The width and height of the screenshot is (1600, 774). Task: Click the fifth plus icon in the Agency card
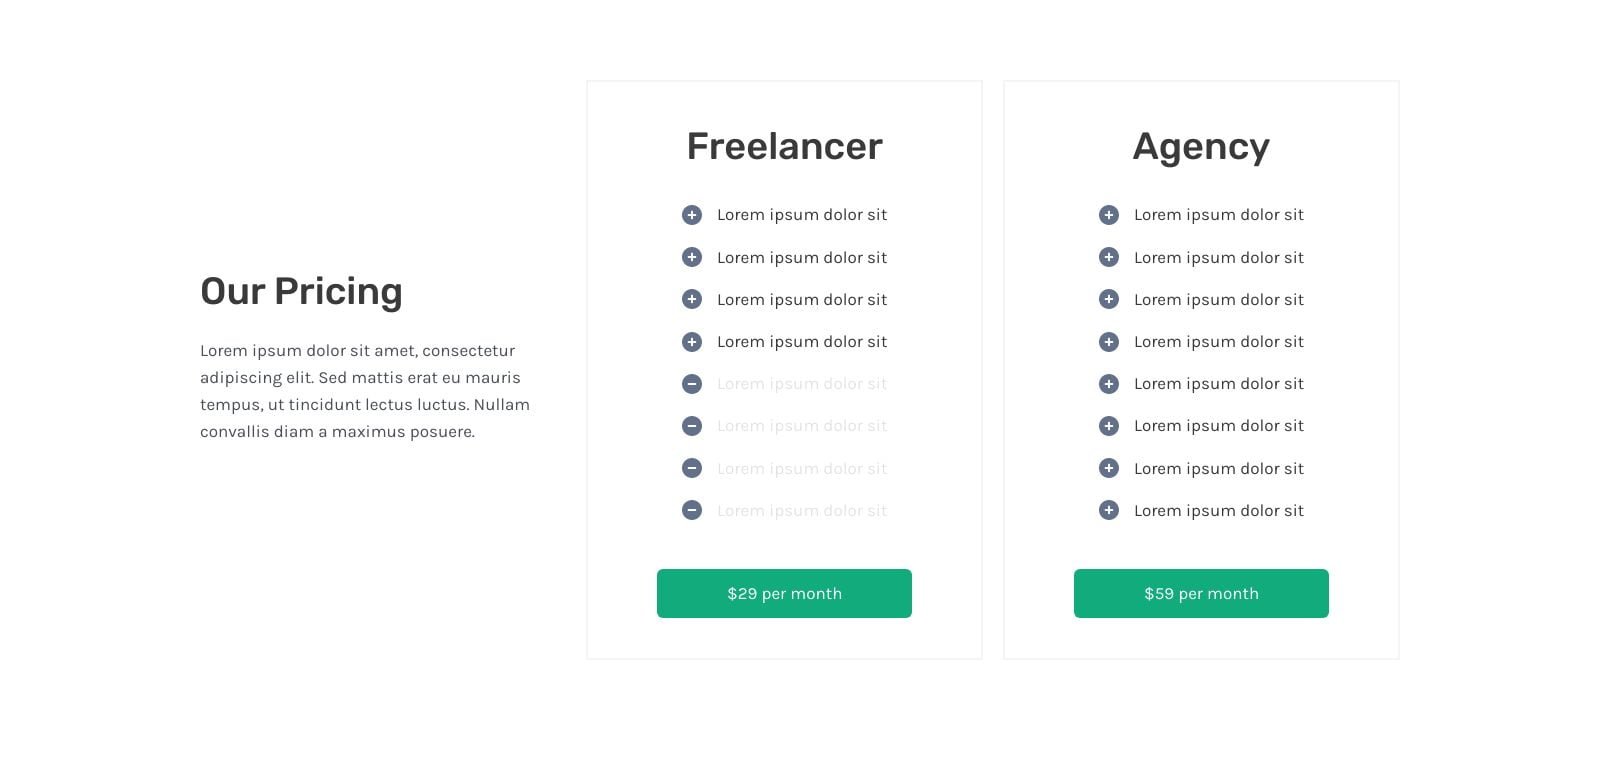point(1108,384)
